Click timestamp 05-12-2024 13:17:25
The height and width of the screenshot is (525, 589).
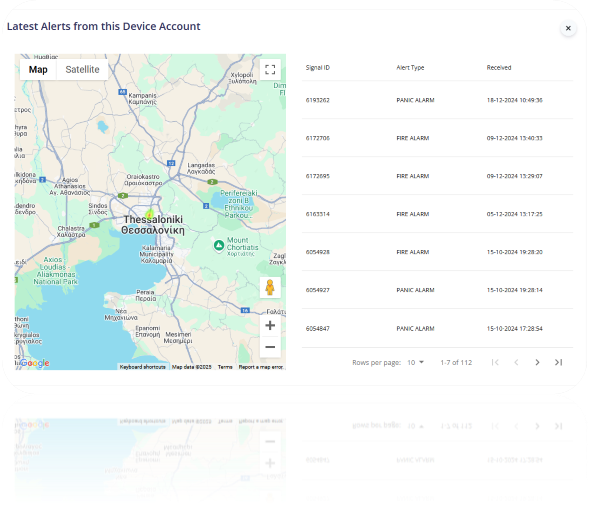pyautogui.click(x=515, y=214)
